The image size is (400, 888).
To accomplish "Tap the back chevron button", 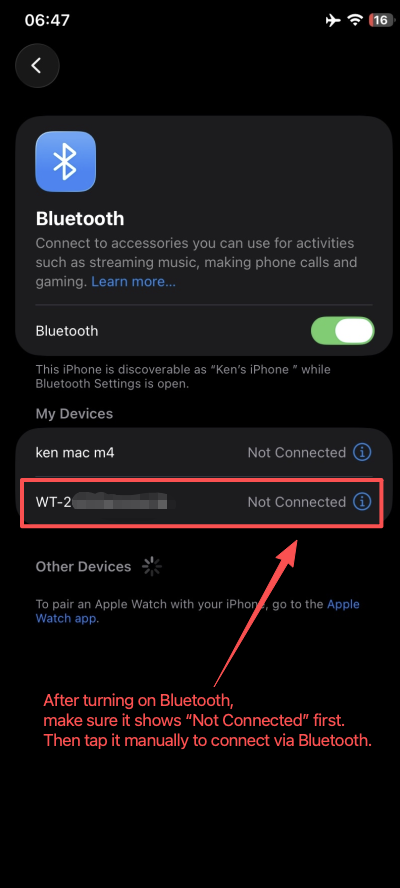I will click(x=37, y=66).
